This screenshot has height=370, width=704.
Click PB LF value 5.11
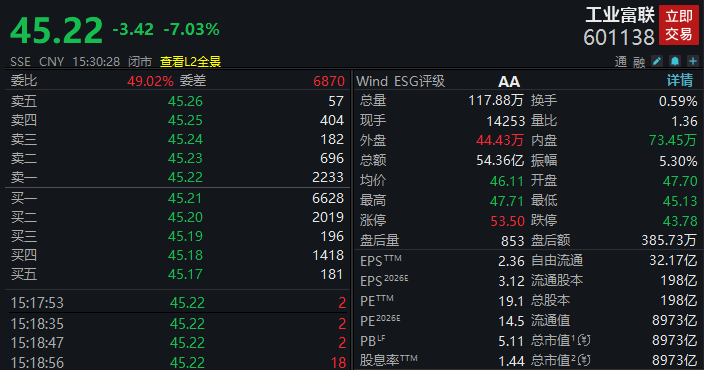tap(511, 341)
